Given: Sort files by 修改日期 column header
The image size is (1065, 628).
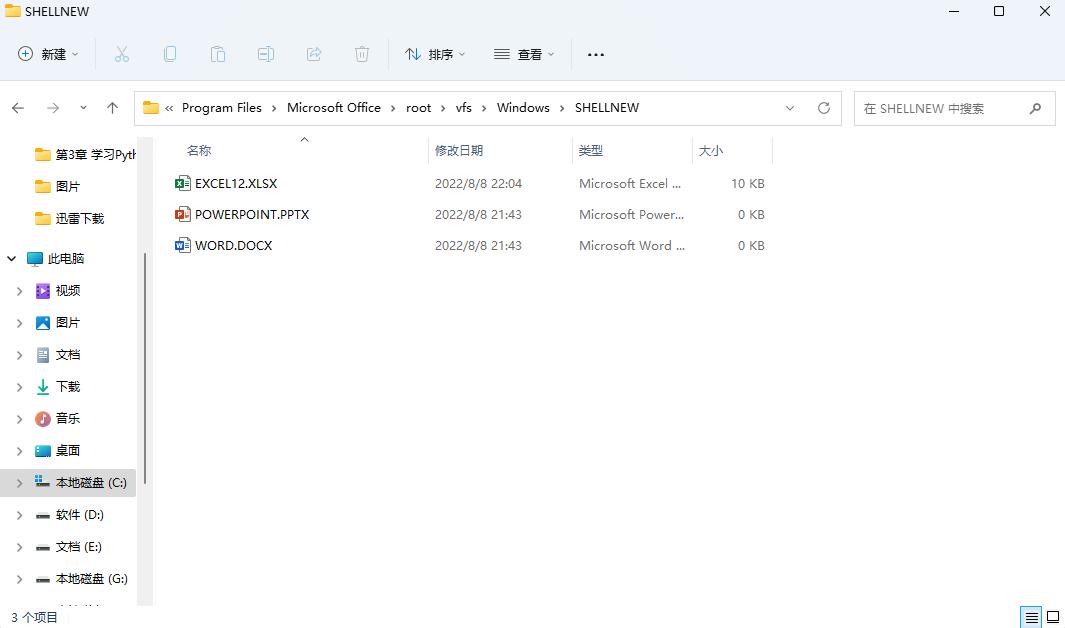Looking at the screenshot, I should (x=459, y=150).
